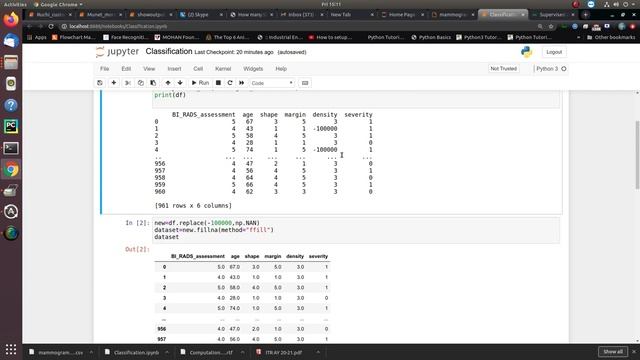
Task: Open Terminal from the dock
Action: (11, 148)
